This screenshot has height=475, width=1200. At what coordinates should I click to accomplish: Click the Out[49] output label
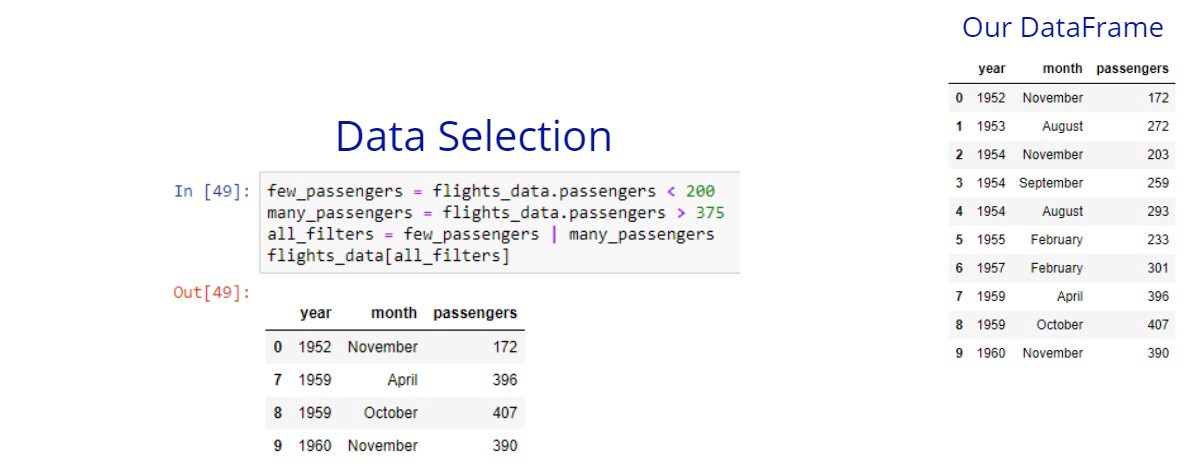pos(212,292)
